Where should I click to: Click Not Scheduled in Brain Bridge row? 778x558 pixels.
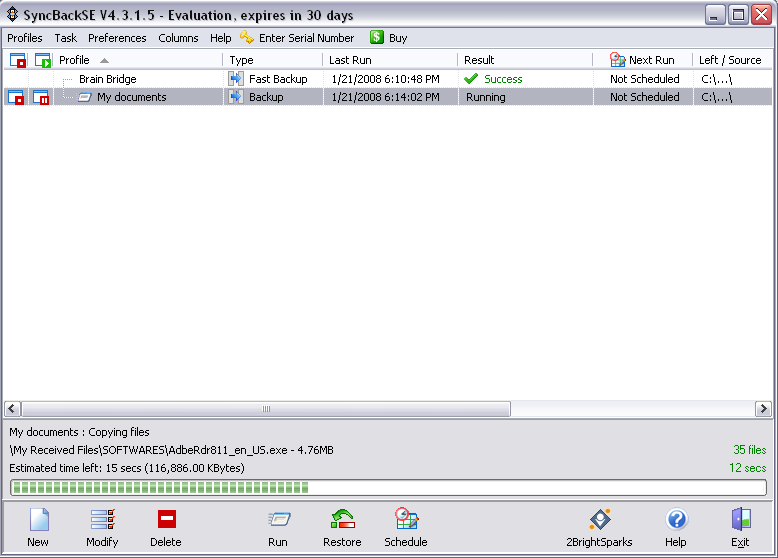645,79
